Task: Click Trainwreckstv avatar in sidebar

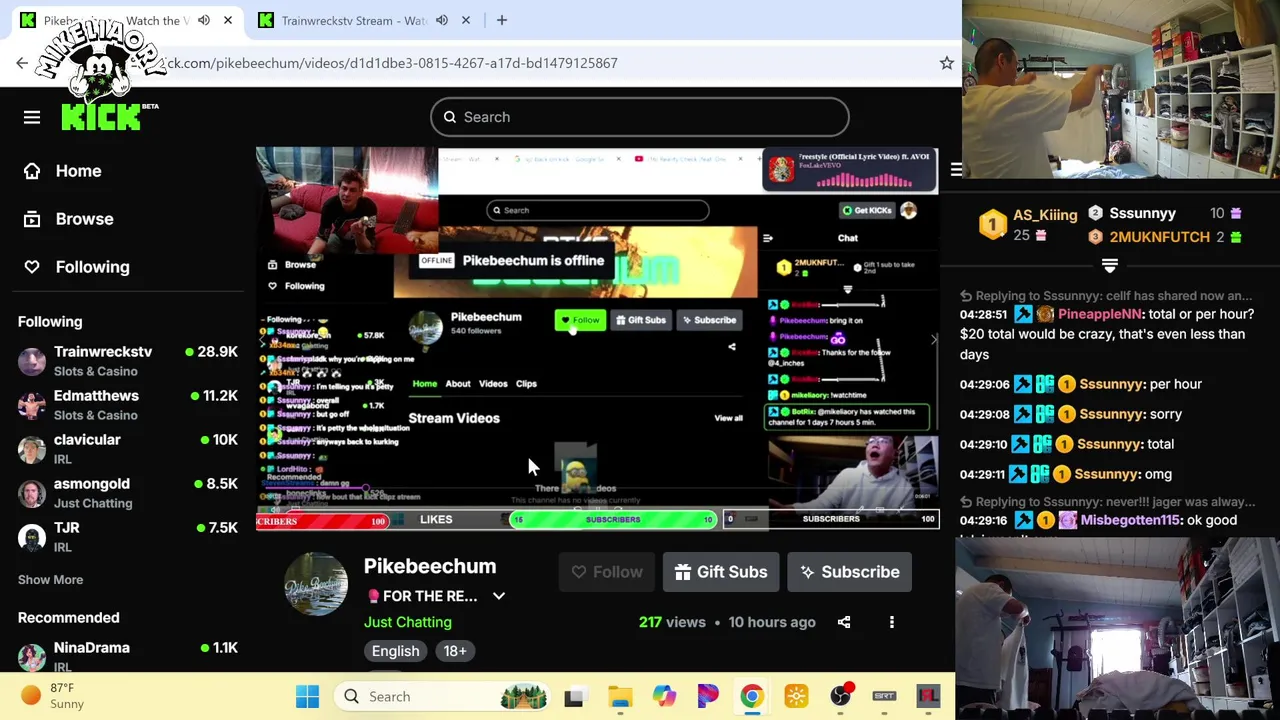Action: point(32,361)
